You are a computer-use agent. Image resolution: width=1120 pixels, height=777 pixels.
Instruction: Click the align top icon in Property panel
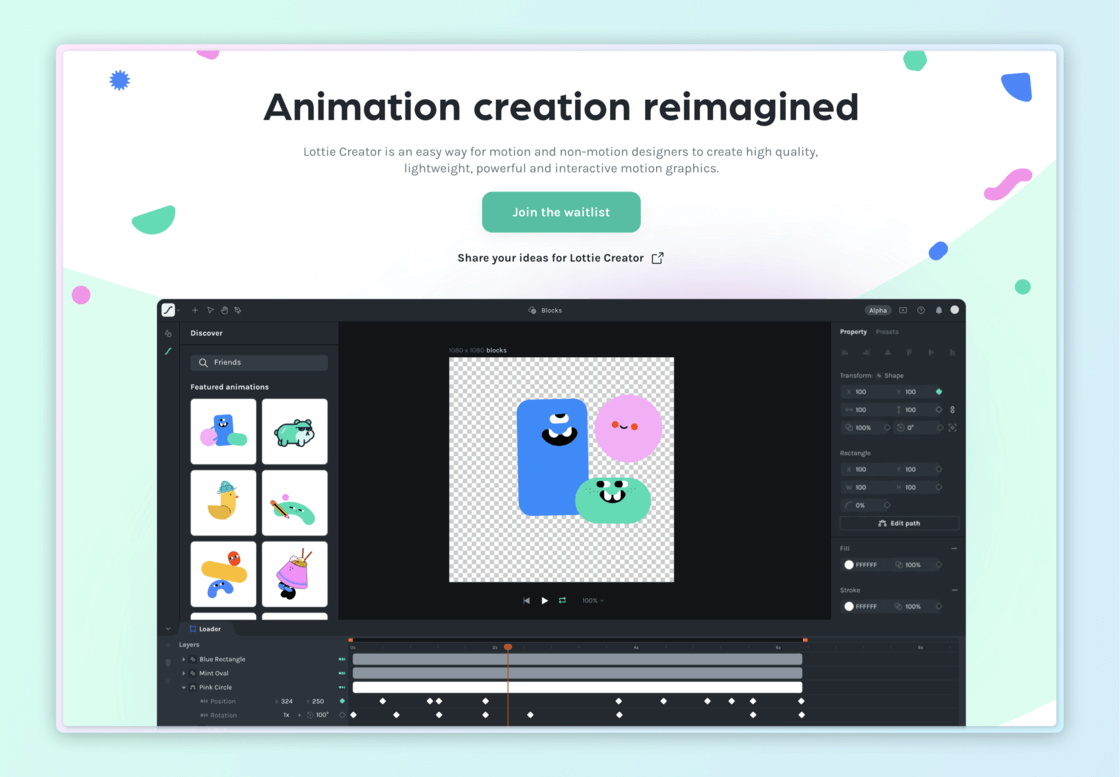click(909, 352)
